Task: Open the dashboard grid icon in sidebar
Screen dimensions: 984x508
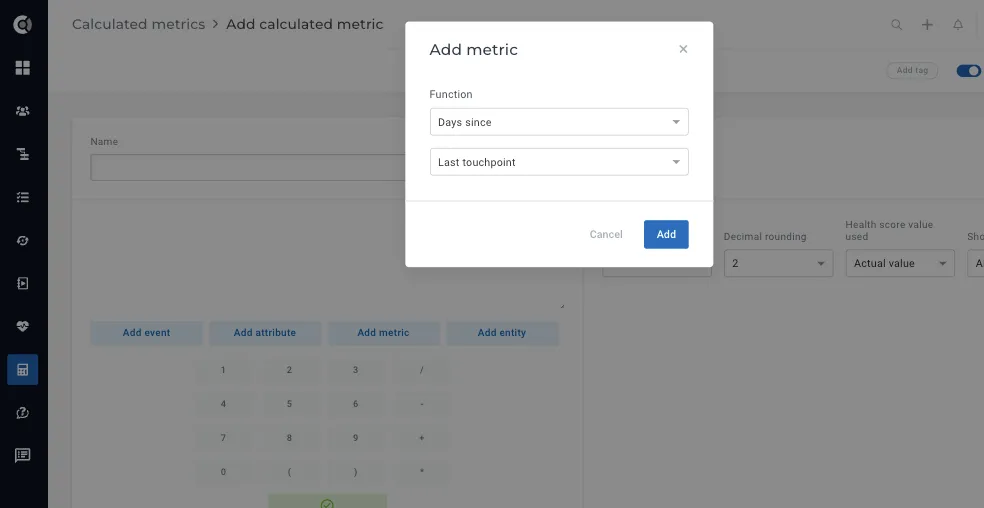Action: click(x=23, y=68)
